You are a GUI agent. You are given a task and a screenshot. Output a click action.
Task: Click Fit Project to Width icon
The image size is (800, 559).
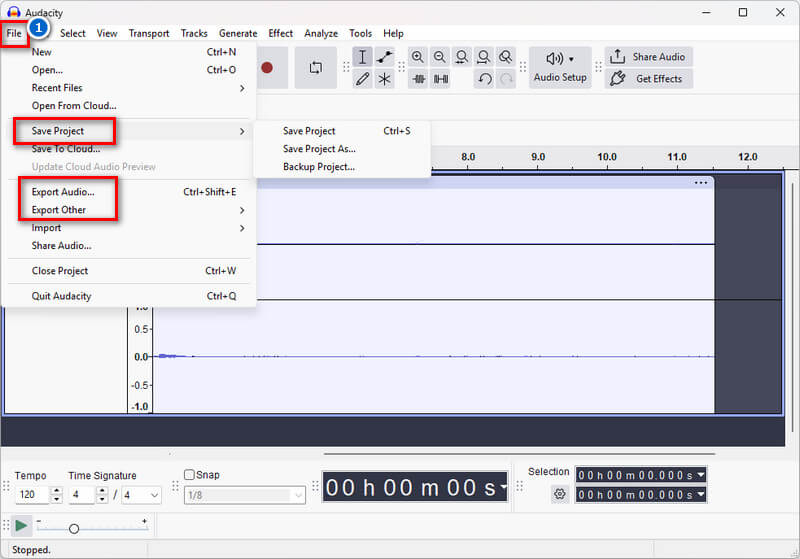tap(483, 57)
